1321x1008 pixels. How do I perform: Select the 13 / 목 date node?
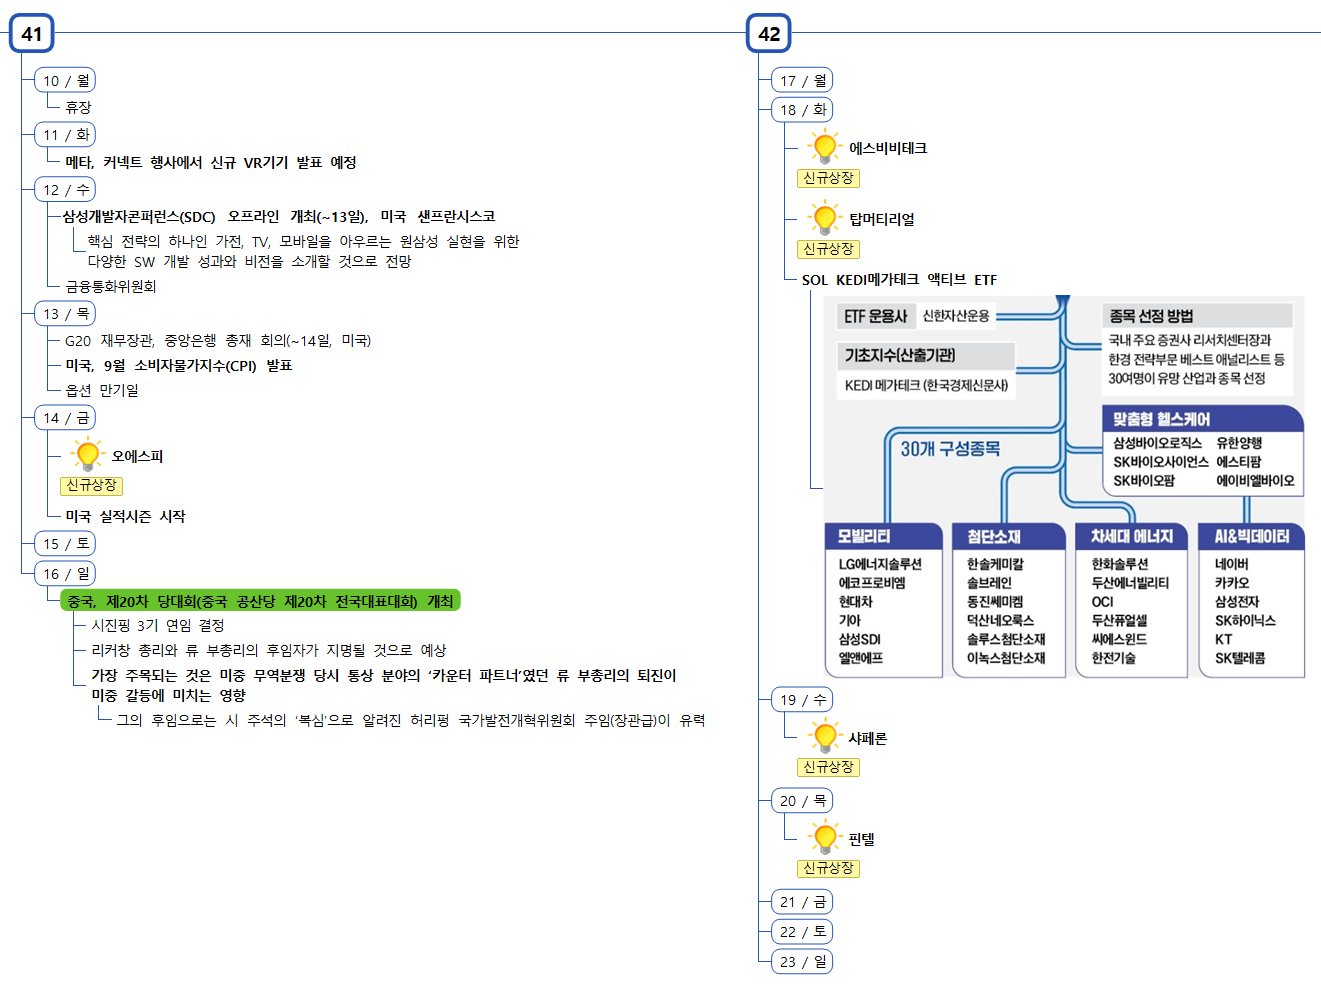point(65,313)
